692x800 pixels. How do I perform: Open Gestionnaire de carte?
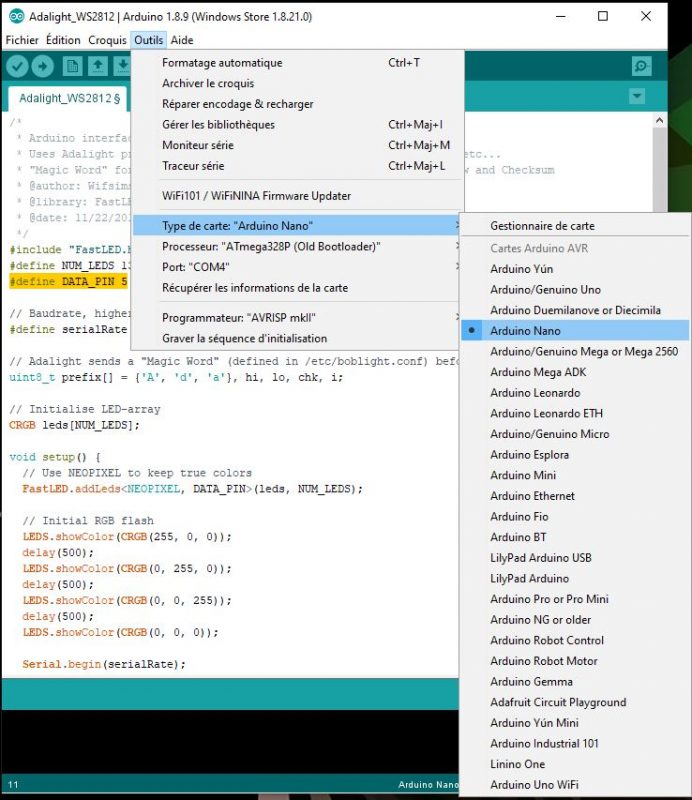[x=575, y=226]
